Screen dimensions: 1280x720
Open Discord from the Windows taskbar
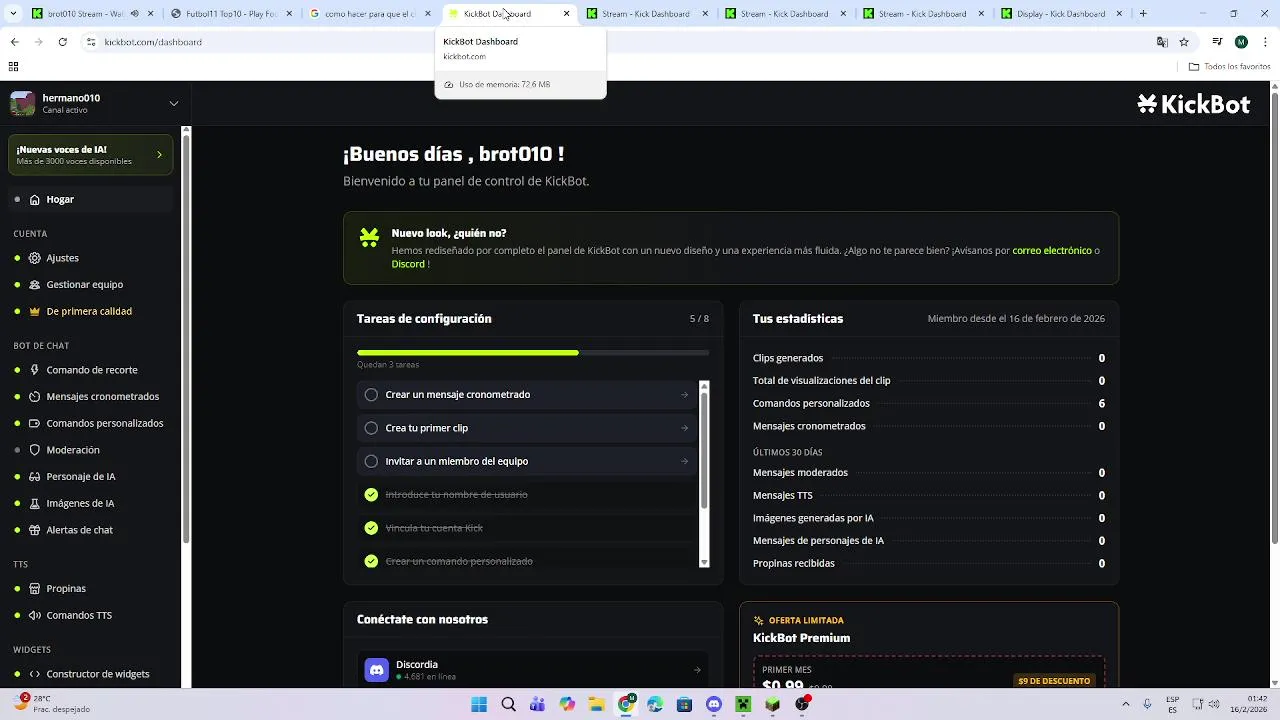[713, 704]
